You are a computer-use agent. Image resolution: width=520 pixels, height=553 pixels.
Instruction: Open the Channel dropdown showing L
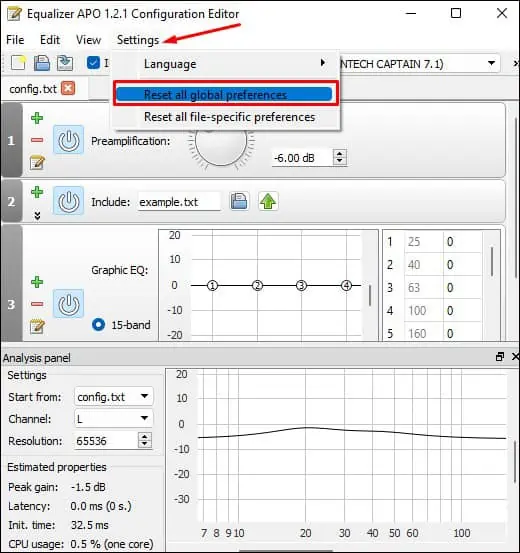[x=114, y=419]
